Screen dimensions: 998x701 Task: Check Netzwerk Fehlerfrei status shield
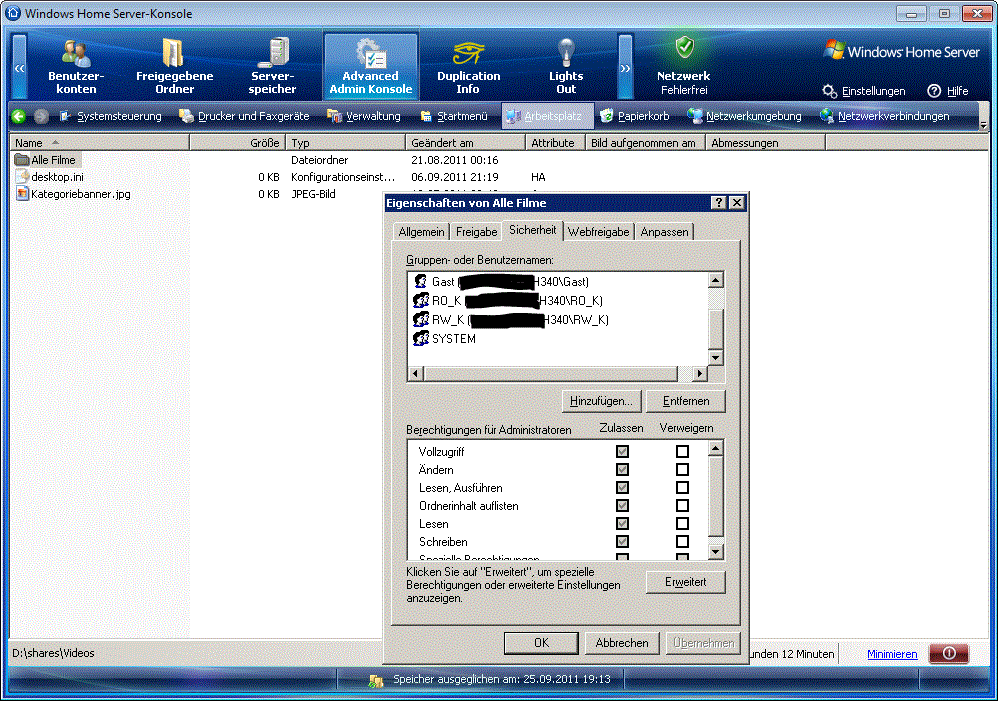[x=685, y=46]
